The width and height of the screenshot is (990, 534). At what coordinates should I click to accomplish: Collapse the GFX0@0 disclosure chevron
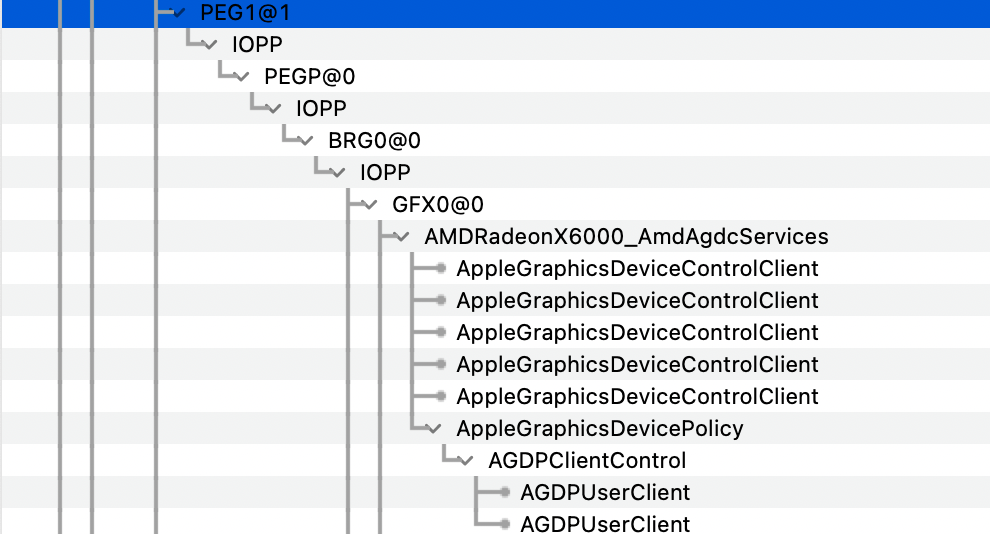coord(371,205)
